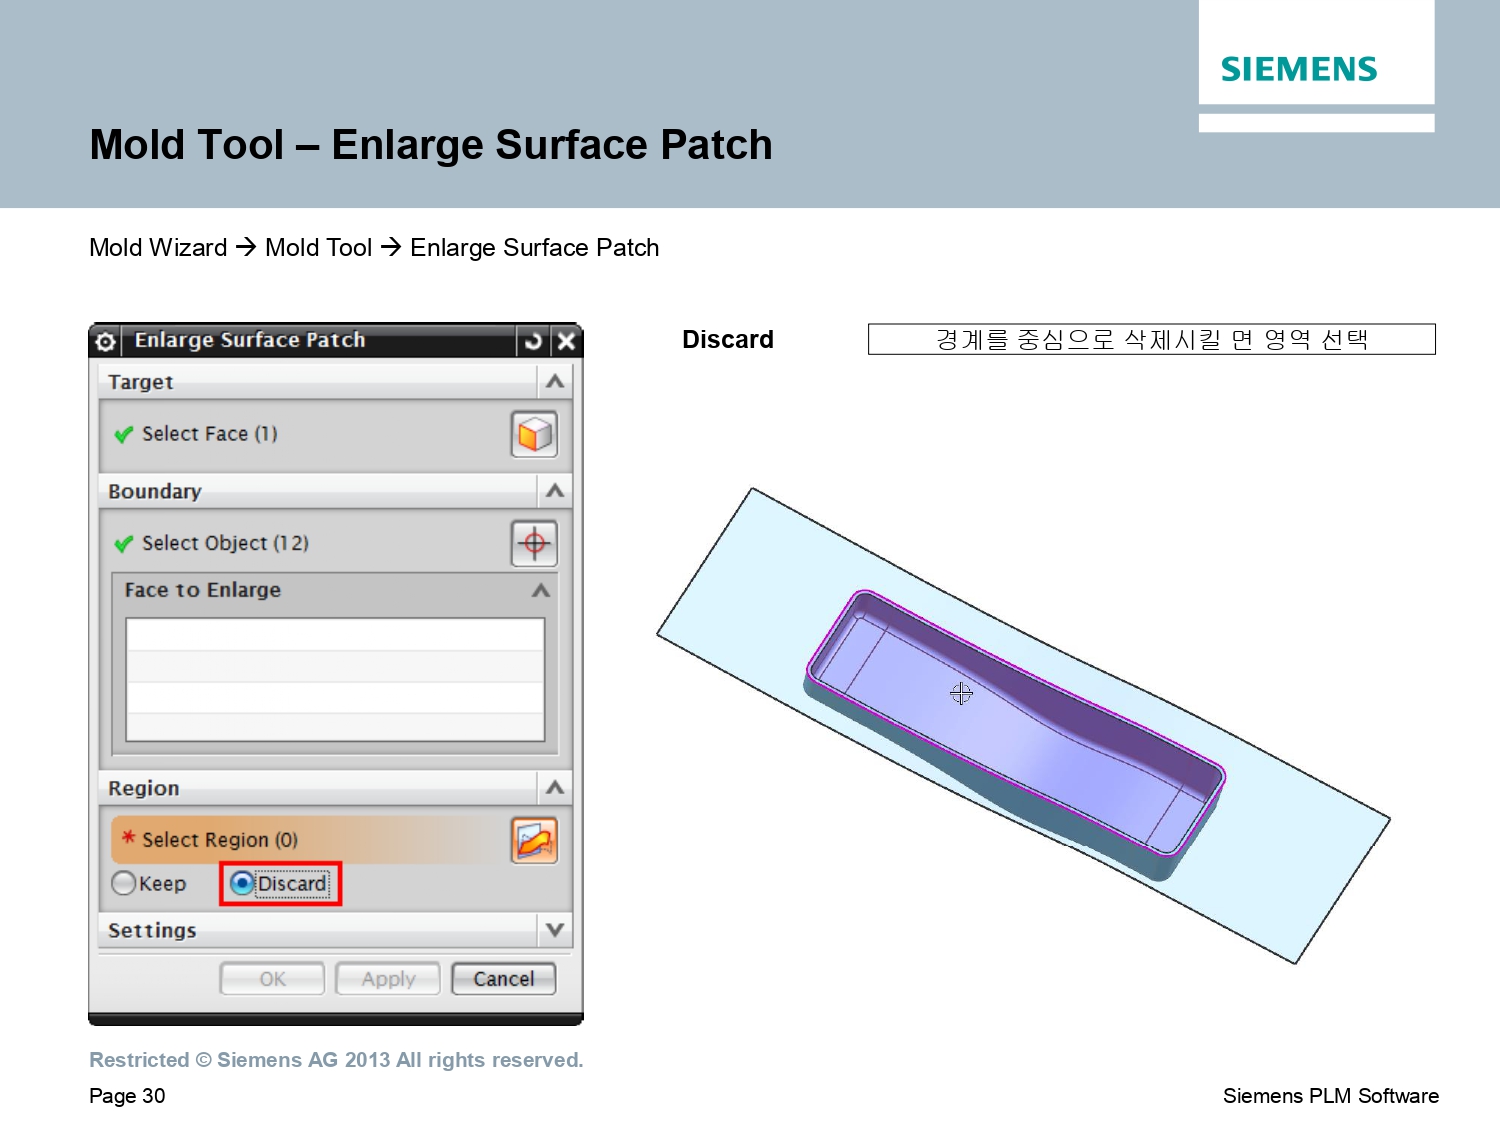Click the Korean description text box
Viewport: 1500px width, 1125px height.
pos(1151,339)
